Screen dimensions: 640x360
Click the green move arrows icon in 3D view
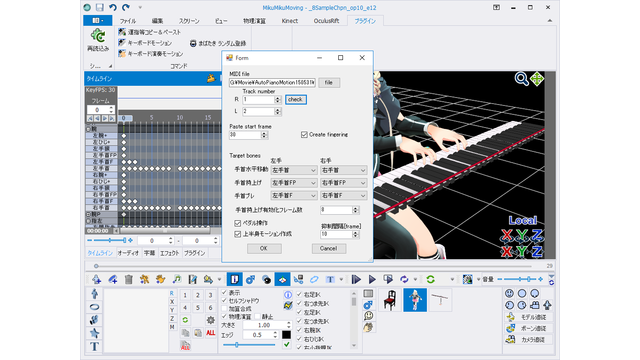coord(537,78)
